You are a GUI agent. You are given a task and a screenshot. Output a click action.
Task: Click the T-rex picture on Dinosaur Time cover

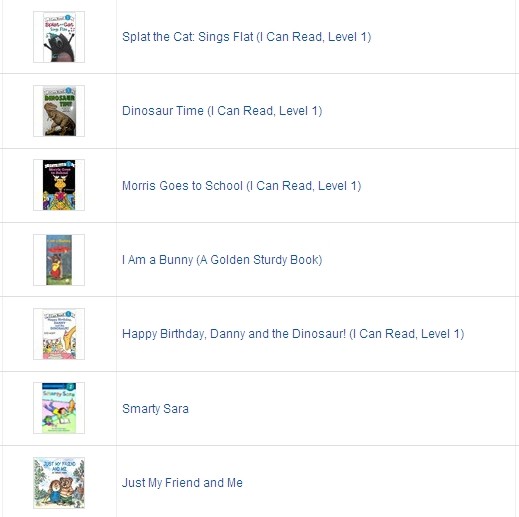tap(59, 119)
